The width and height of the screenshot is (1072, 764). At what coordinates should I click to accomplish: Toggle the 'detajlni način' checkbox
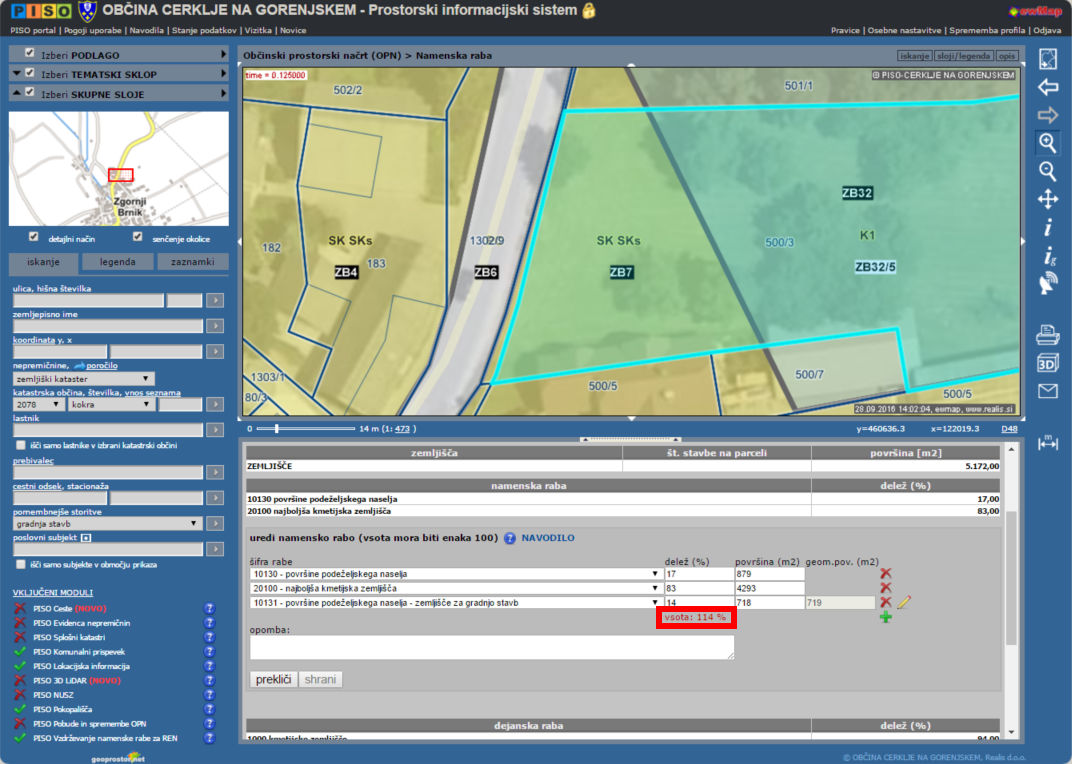34,237
